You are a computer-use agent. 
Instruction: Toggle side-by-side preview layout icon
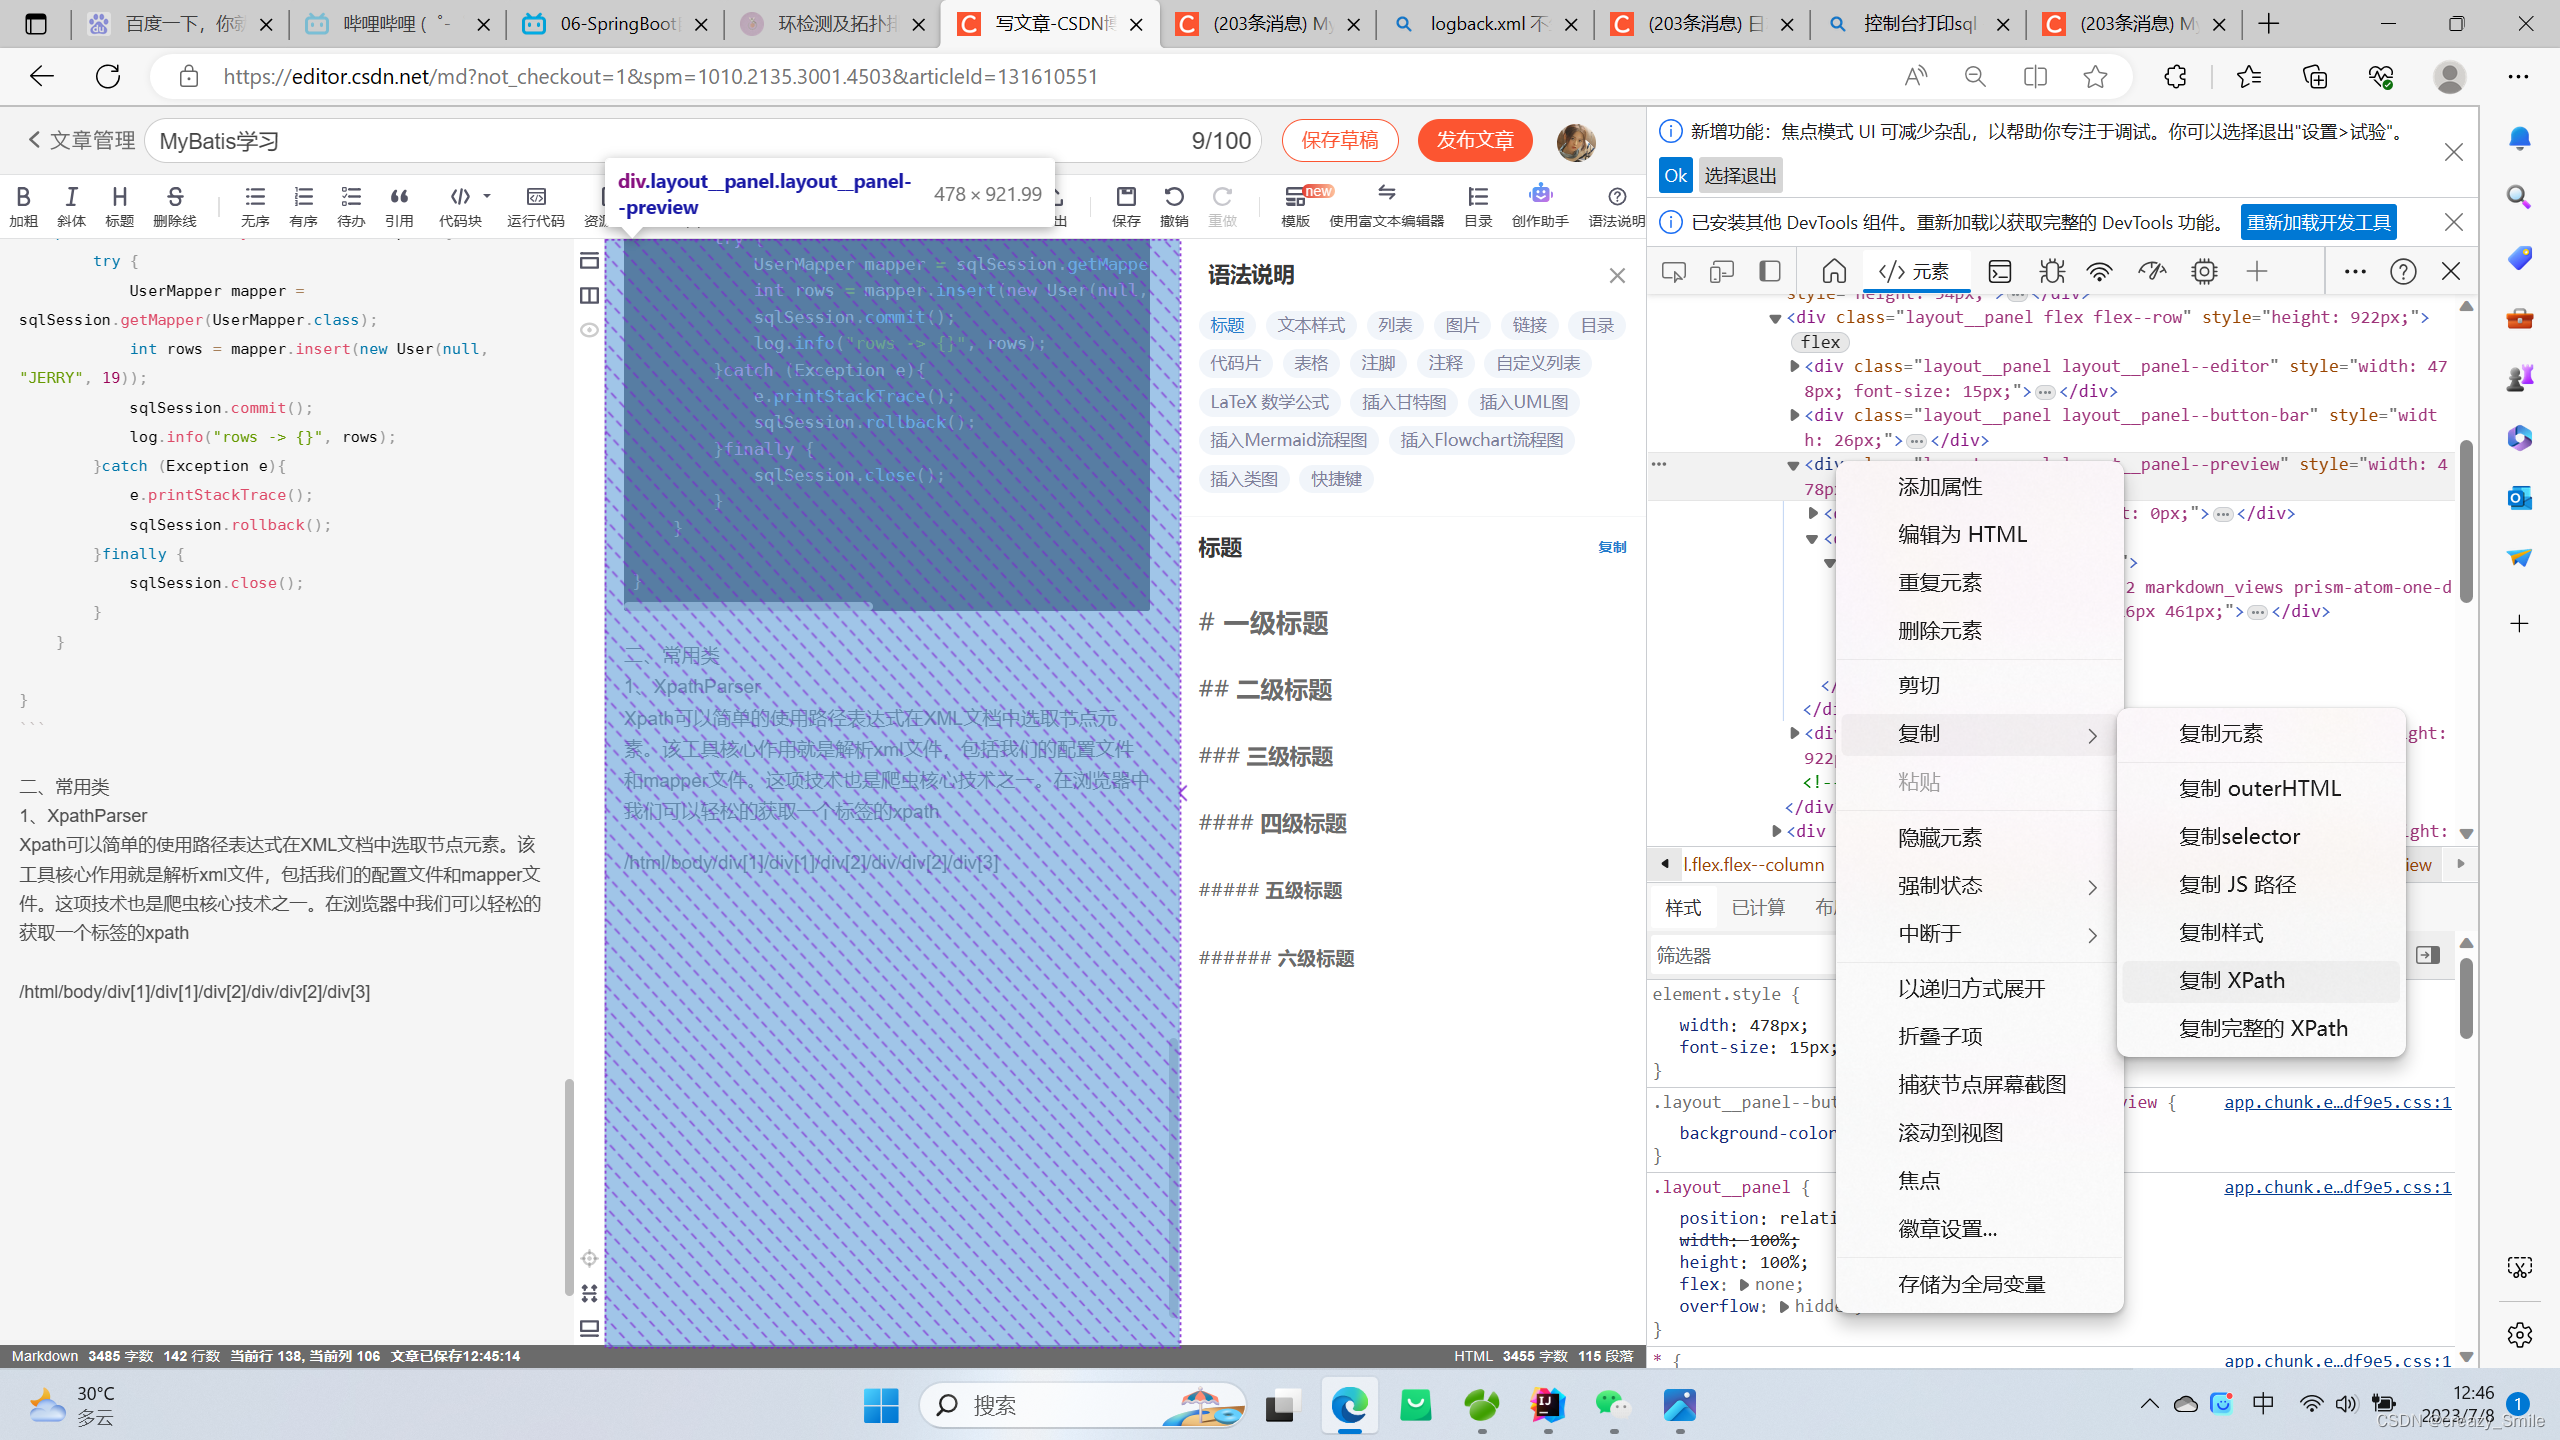(589, 295)
